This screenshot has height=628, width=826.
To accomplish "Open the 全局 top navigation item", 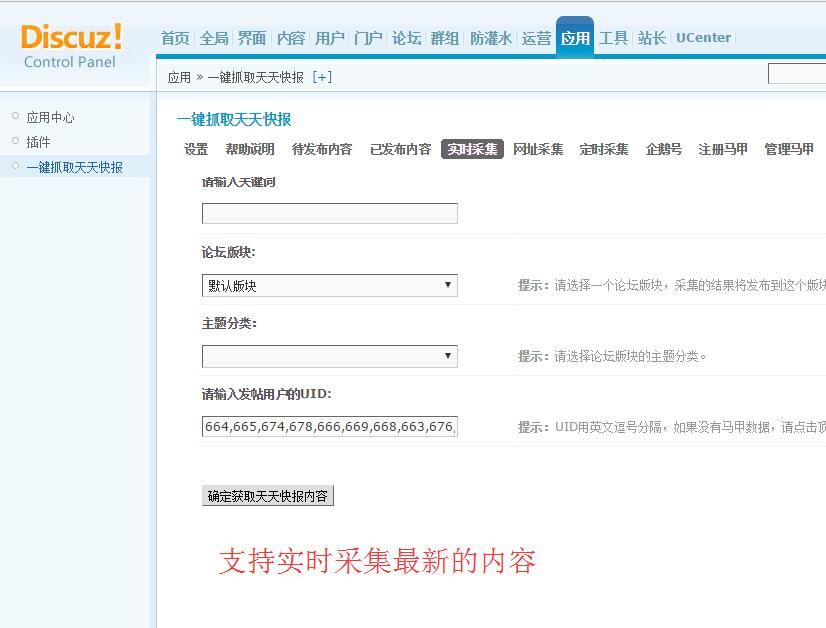I will [214, 38].
